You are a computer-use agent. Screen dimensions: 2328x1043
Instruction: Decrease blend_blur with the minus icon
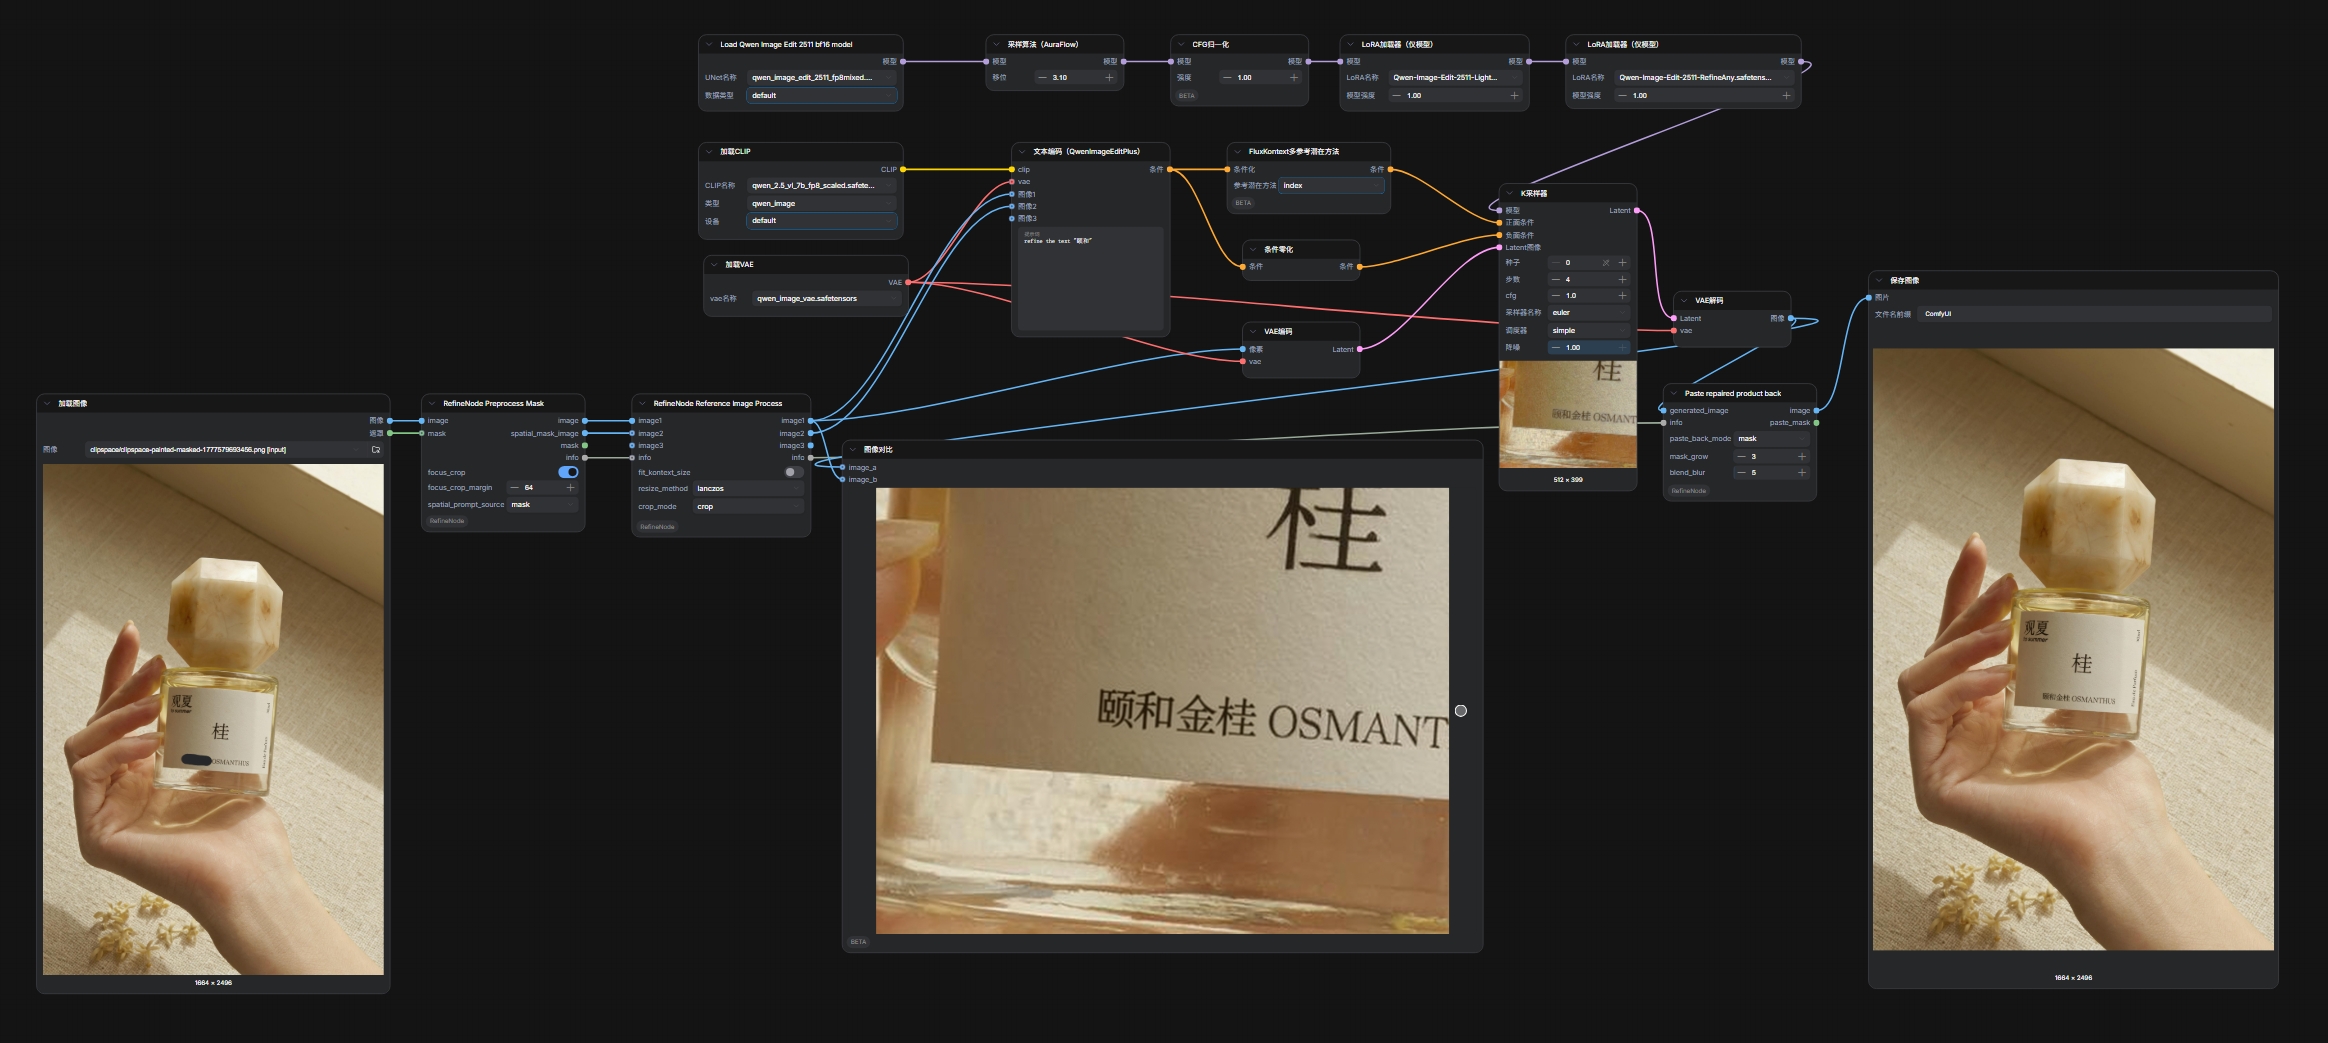1741,473
